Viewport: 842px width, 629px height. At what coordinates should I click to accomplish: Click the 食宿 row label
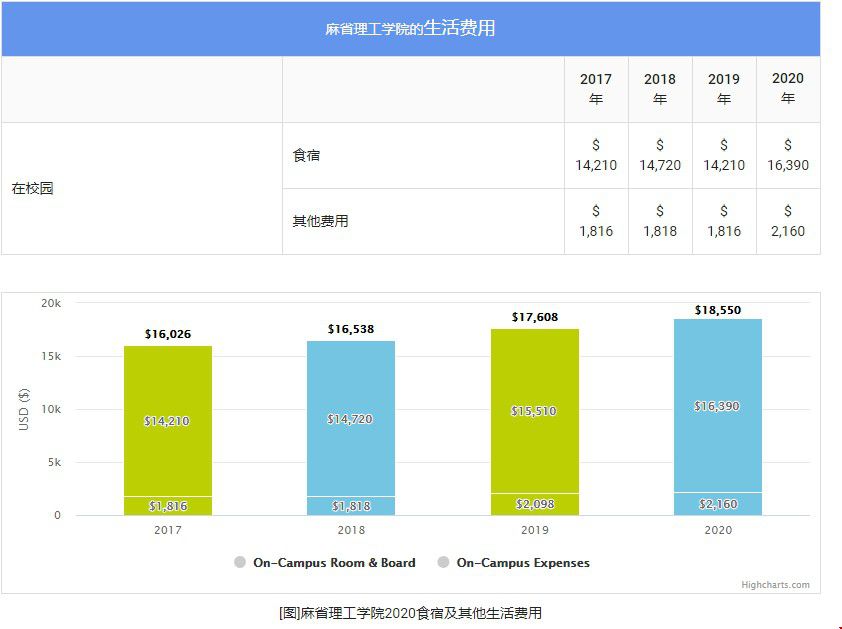(x=306, y=155)
